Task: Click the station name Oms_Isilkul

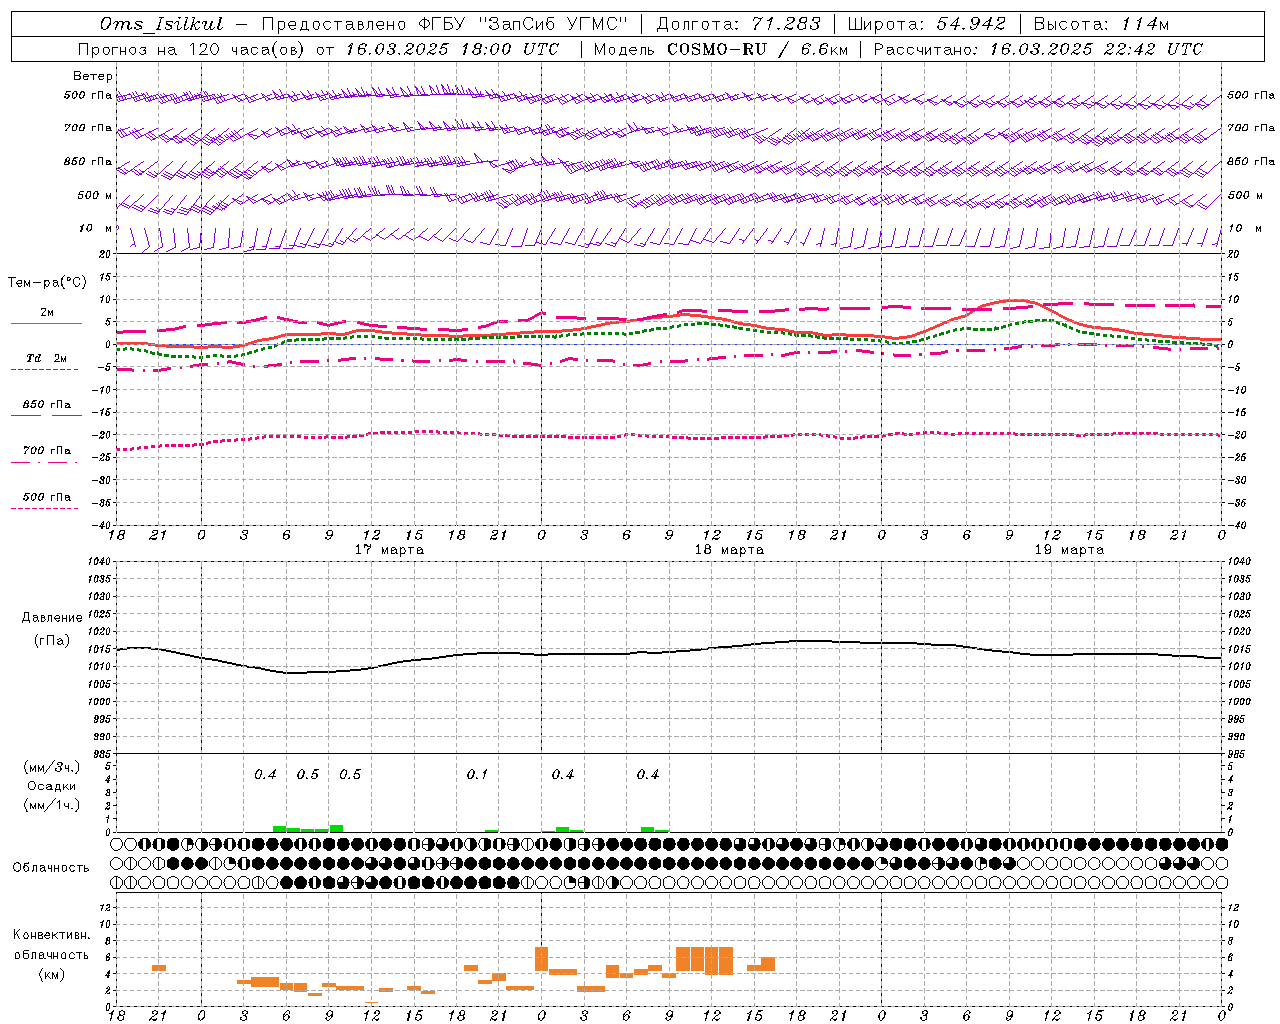Action: (x=162, y=24)
